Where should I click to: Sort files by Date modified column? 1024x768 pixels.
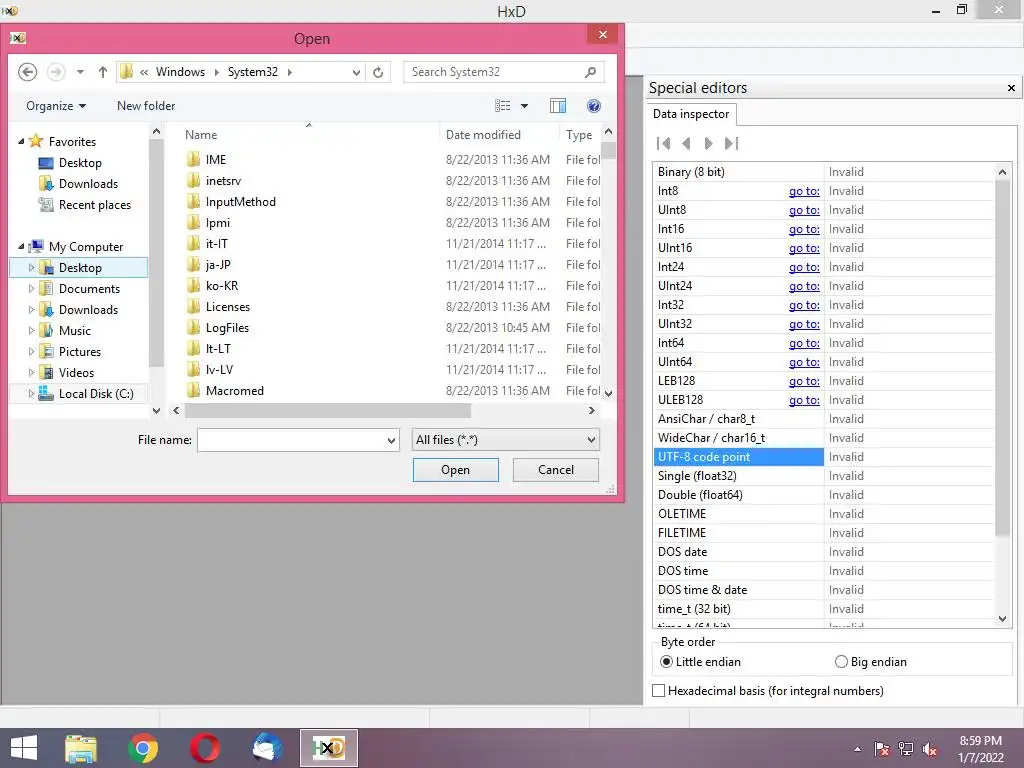(483, 135)
